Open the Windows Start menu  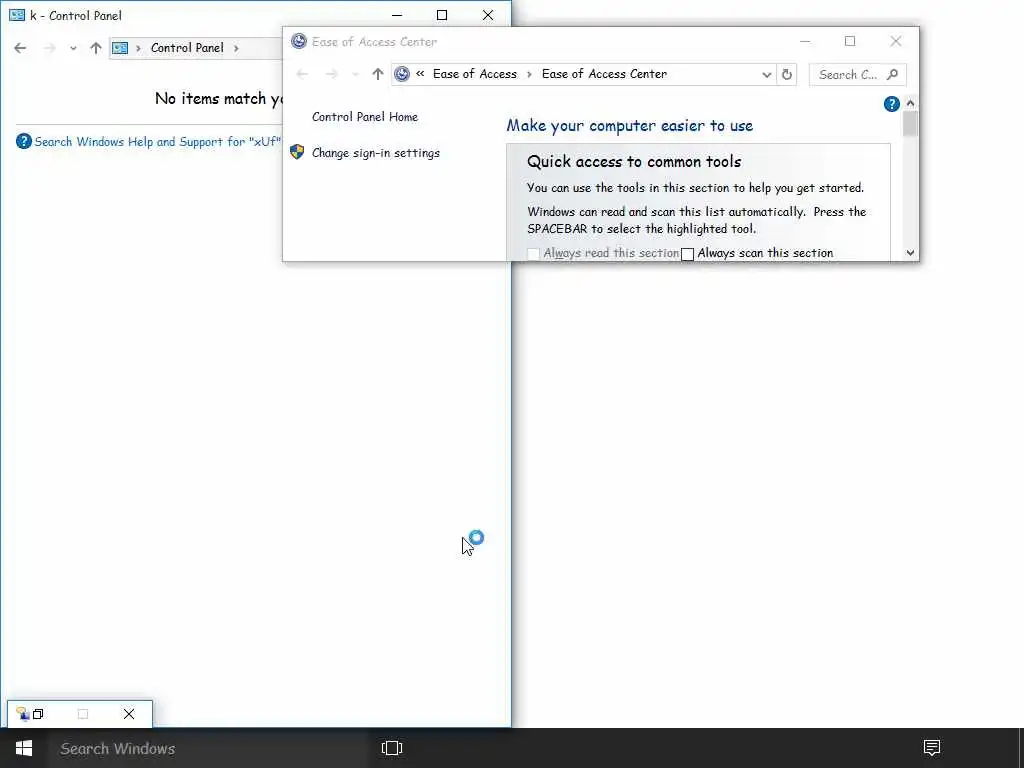tap(24, 748)
